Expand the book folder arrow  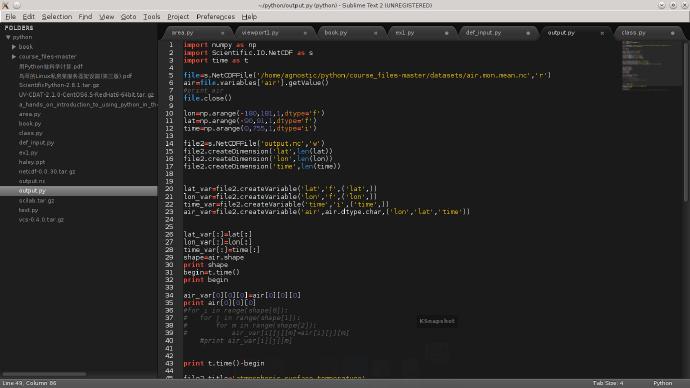tap(14, 47)
